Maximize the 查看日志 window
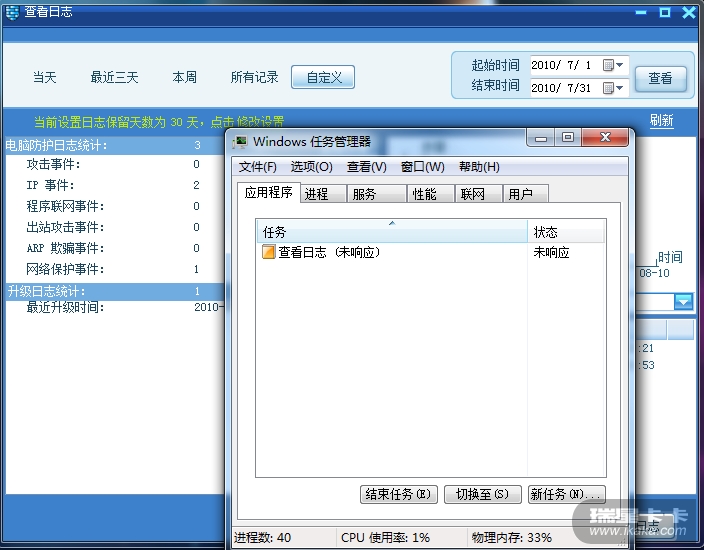Screen dimensions: 704x550 pos(665,12)
